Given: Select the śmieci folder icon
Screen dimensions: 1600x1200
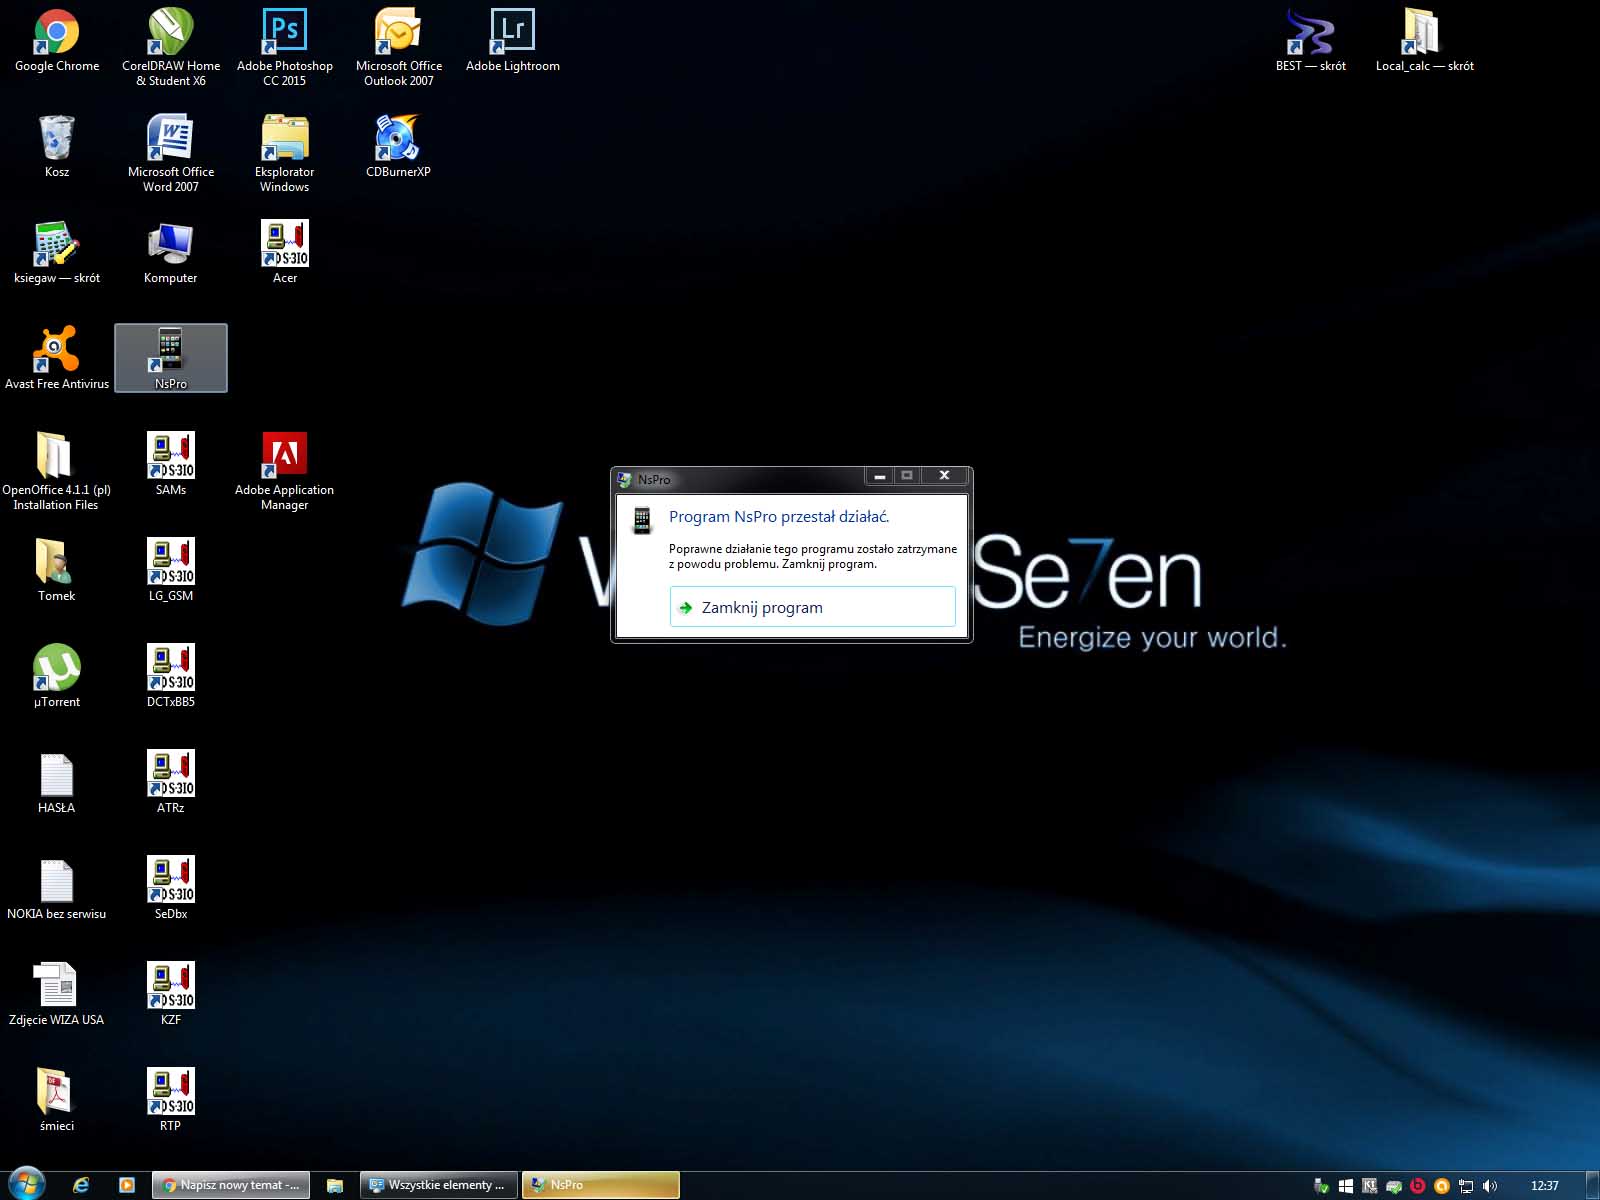Looking at the screenshot, I should click(x=57, y=1101).
